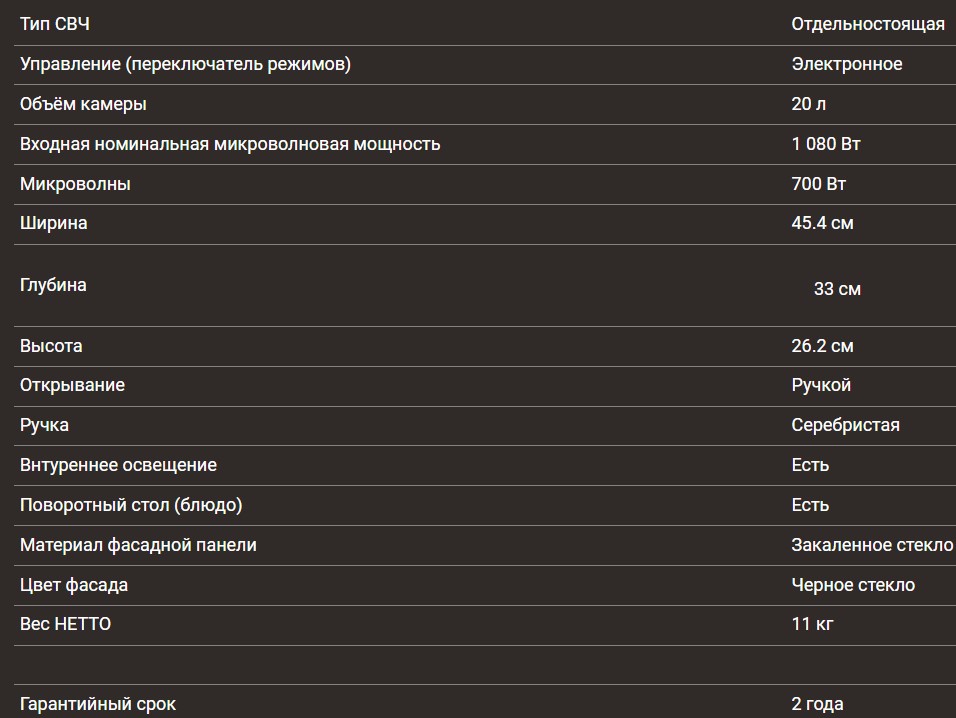Viewport: 956px width, 718px height.
Task: Click 'Управление (переключатель режимов)' label
Action: pos(185,64)
